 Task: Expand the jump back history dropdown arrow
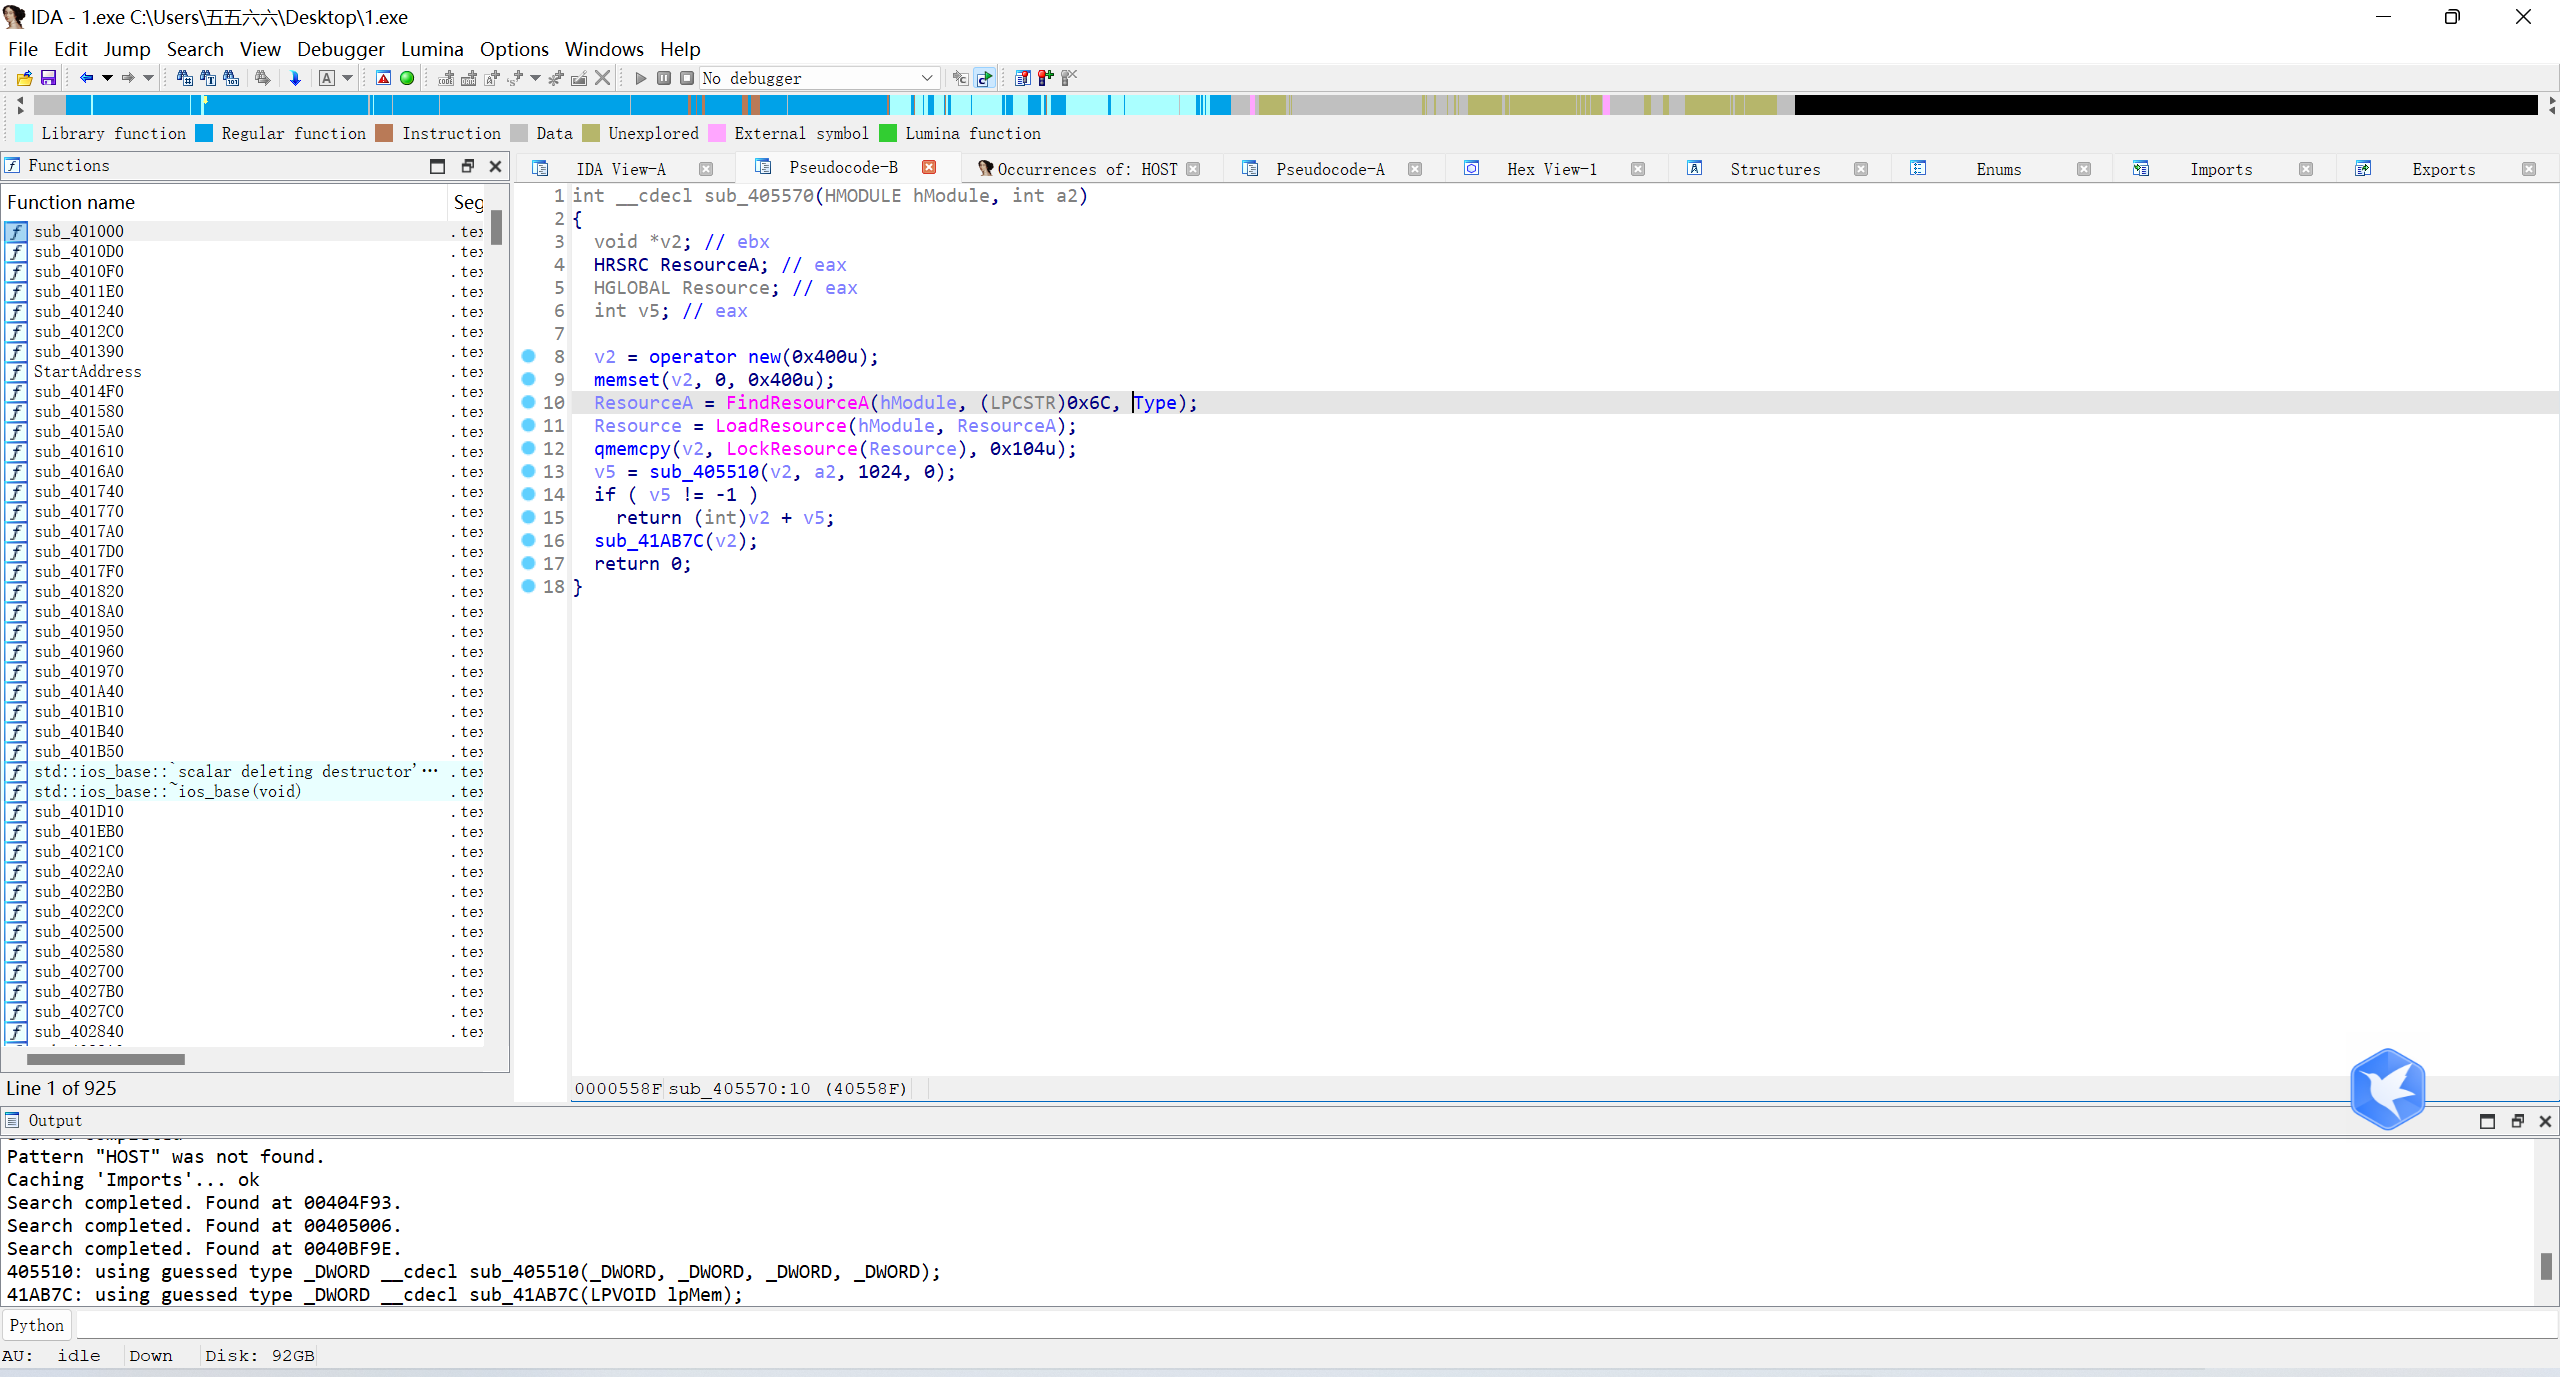click(x=107, y=78)
